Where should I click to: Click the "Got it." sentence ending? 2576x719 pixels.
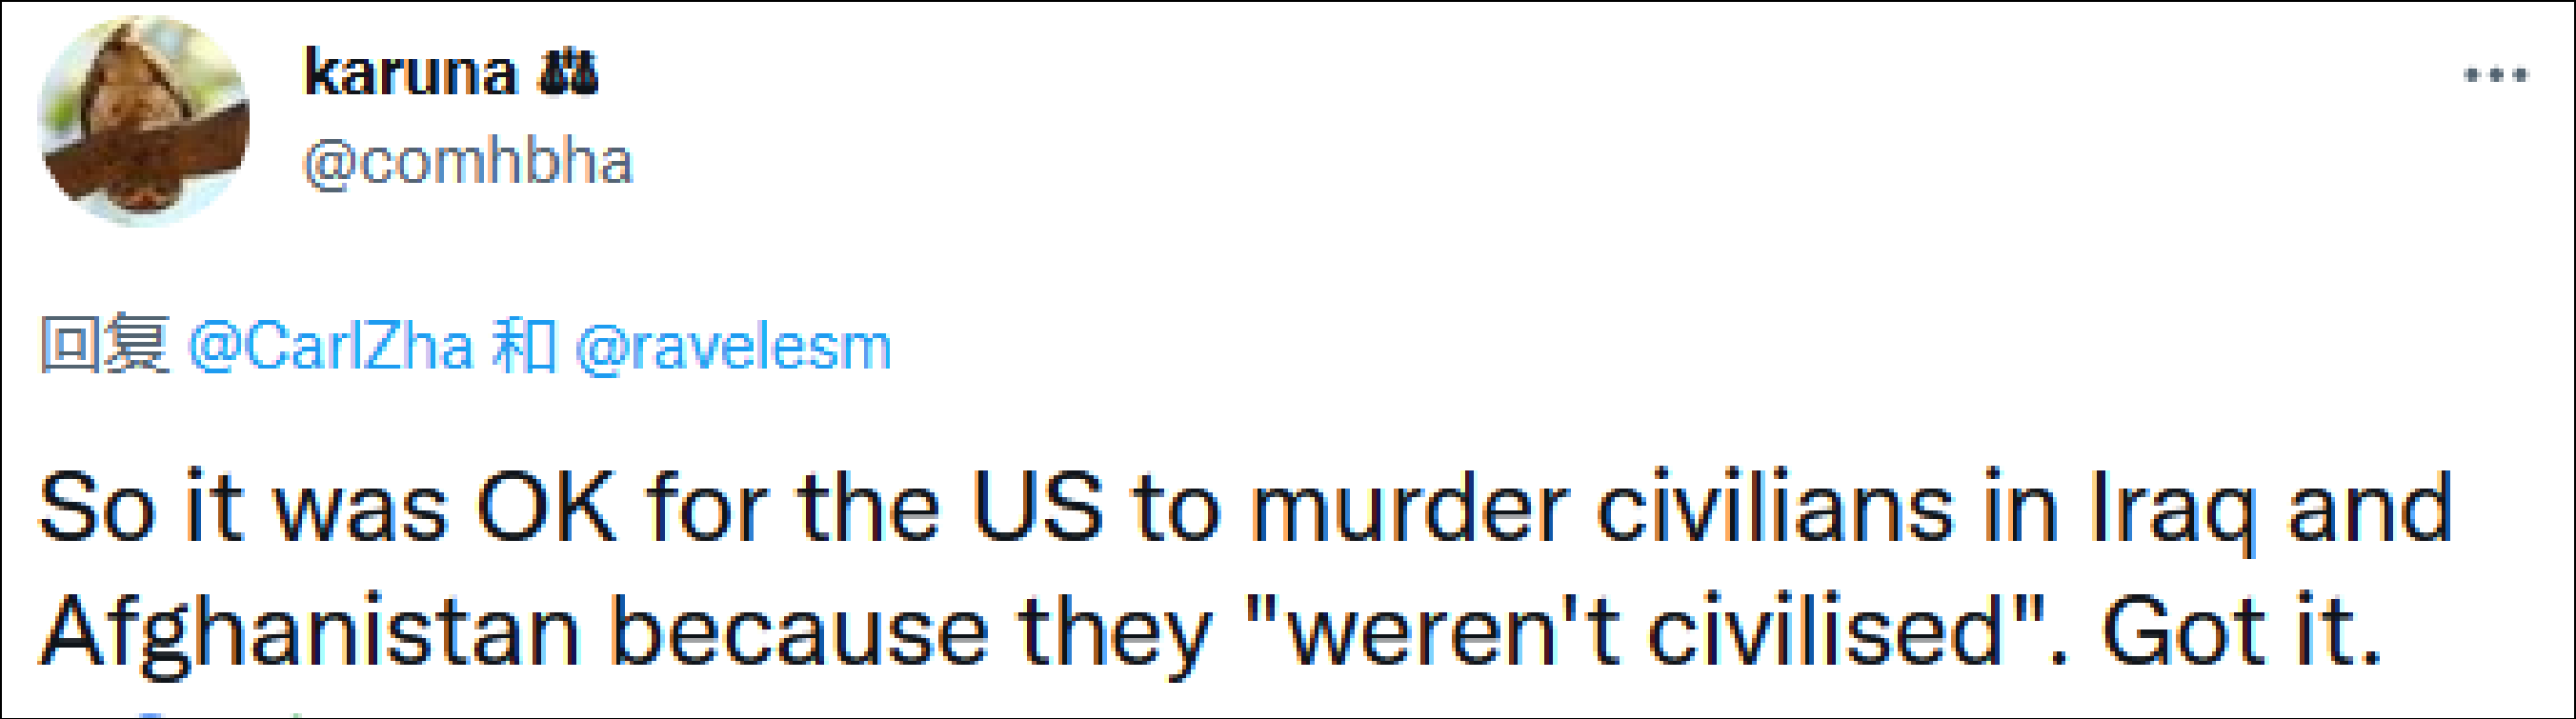tap(2241, 632)
